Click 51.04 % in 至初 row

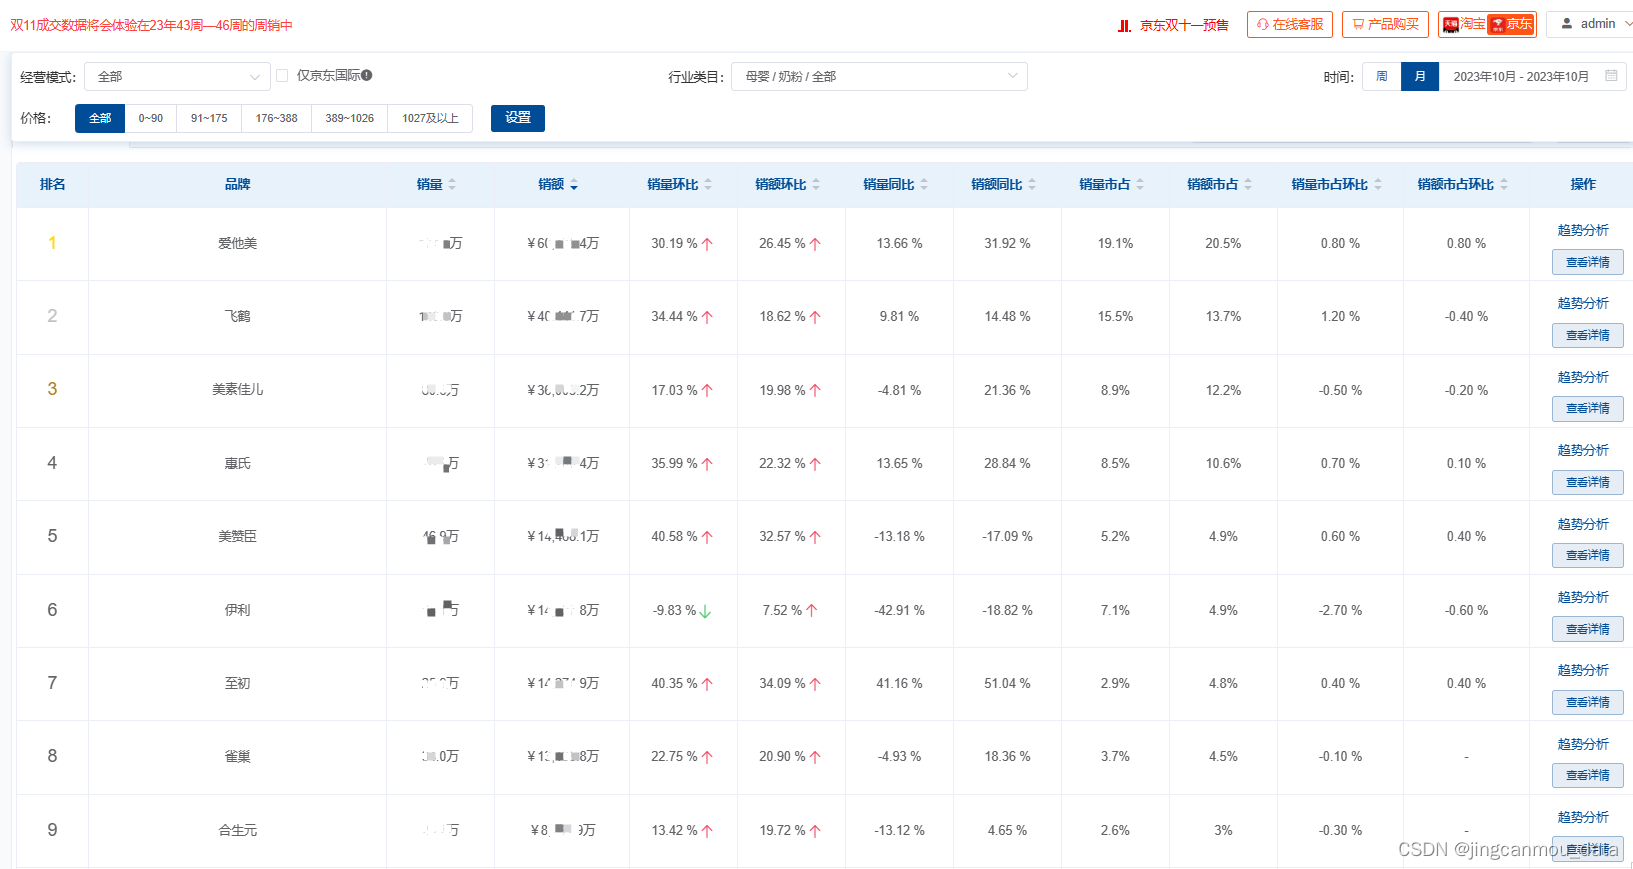click(x=1007, y=683)
